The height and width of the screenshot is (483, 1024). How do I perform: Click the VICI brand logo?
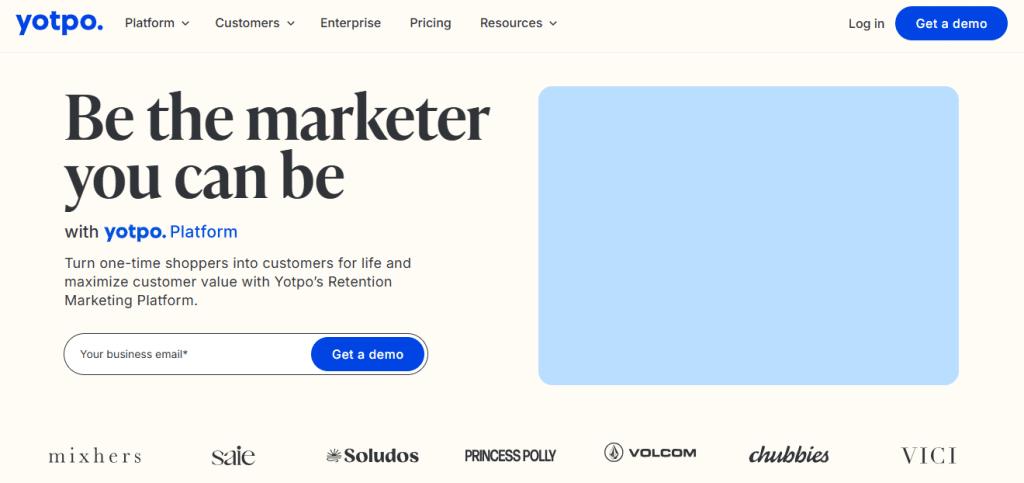929,456
